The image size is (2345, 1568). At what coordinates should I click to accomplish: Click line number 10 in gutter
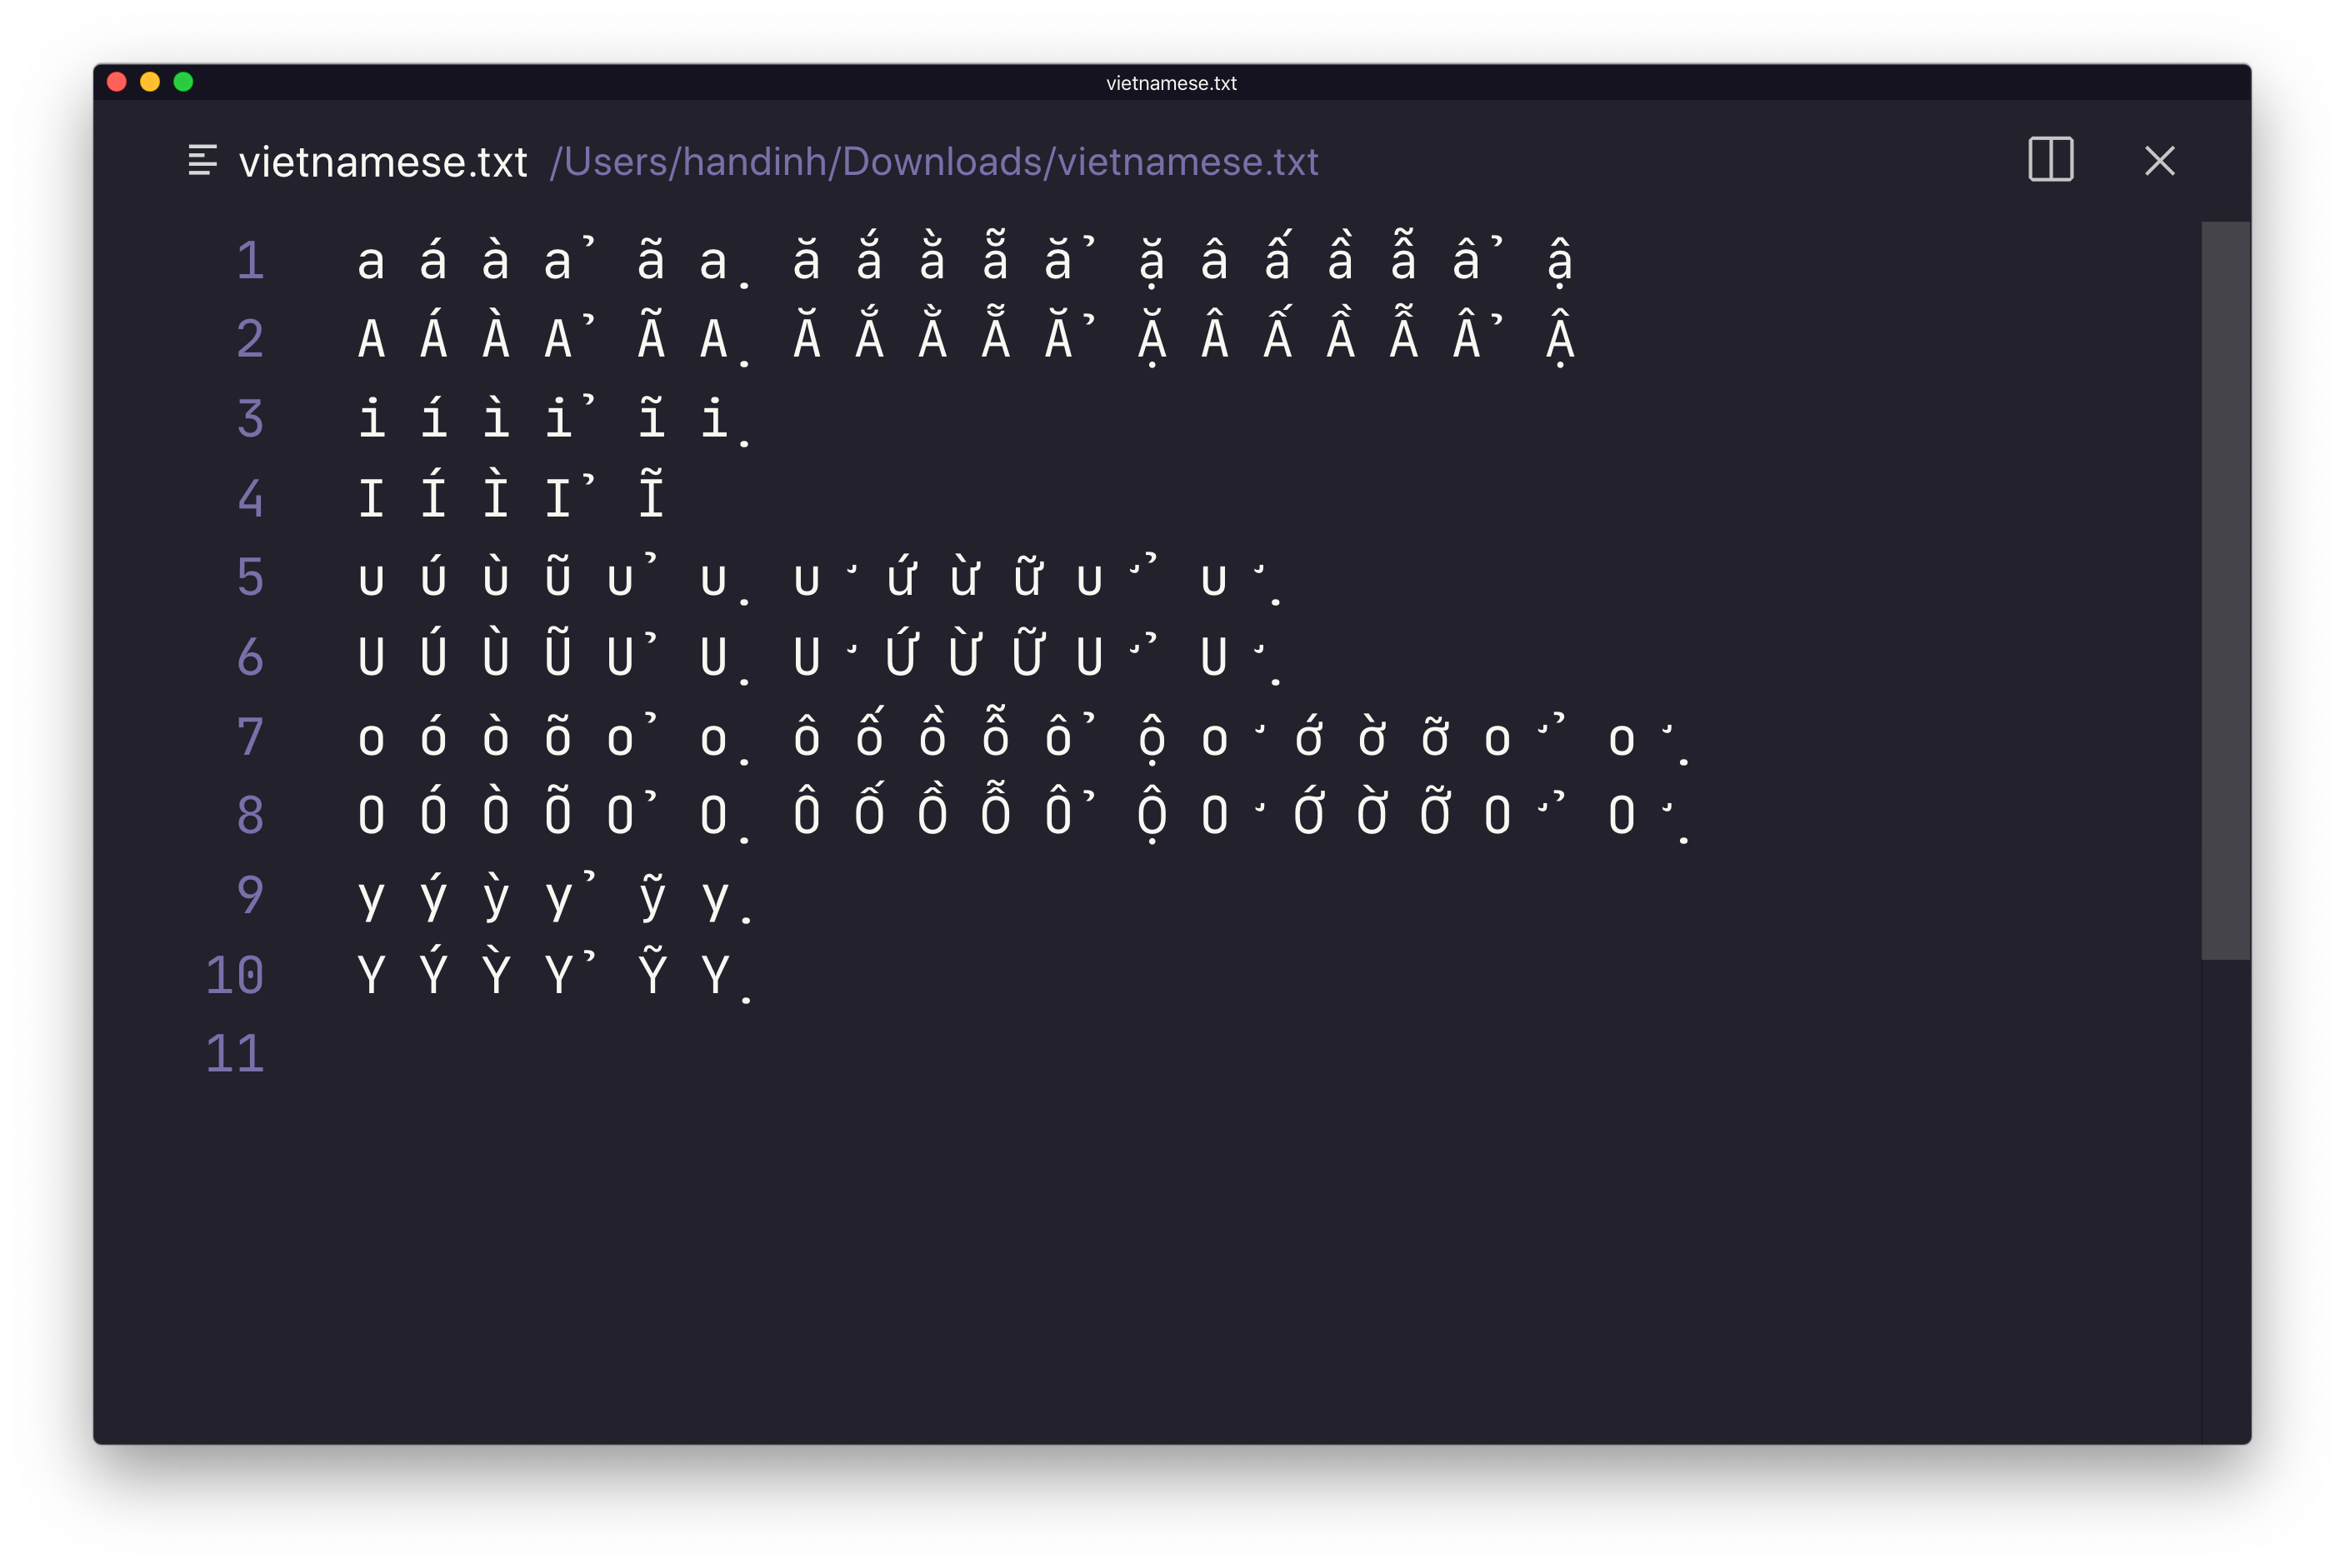(x=235, y=974)
